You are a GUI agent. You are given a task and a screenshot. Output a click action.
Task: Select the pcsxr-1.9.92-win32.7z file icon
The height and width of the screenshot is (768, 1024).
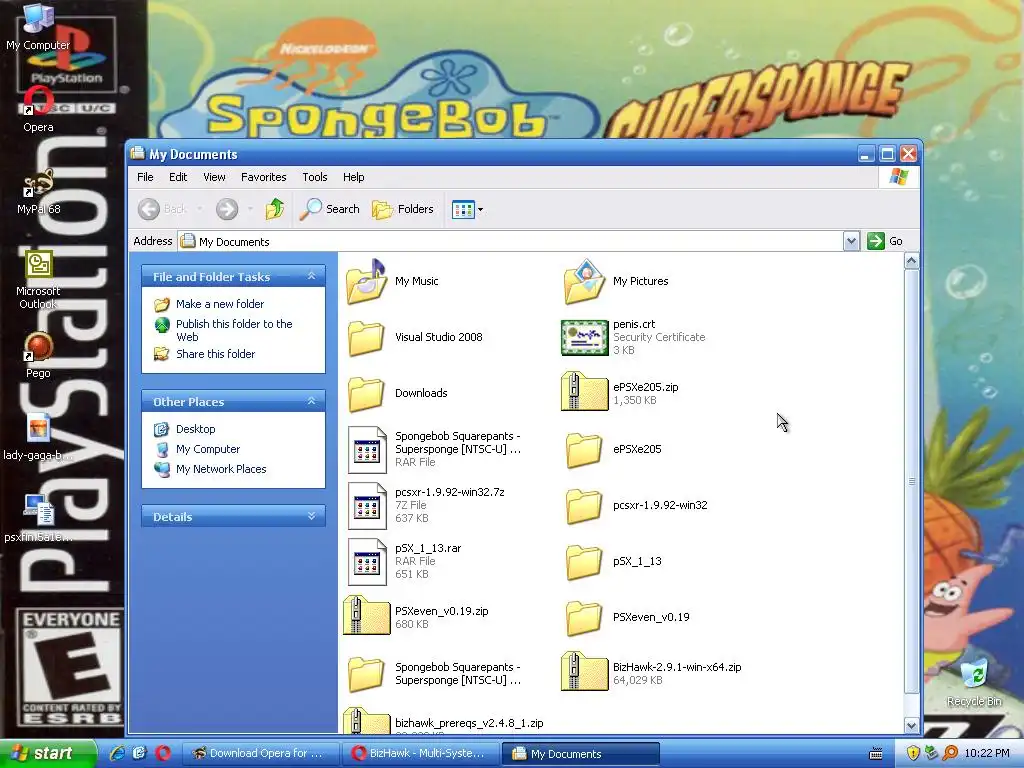(x=366, y=505)
